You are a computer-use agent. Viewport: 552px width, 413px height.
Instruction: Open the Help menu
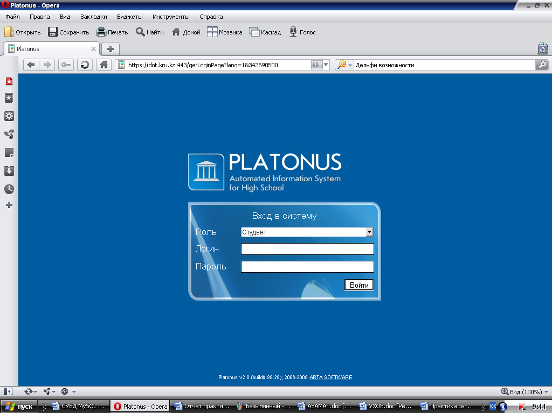point(211,17)
